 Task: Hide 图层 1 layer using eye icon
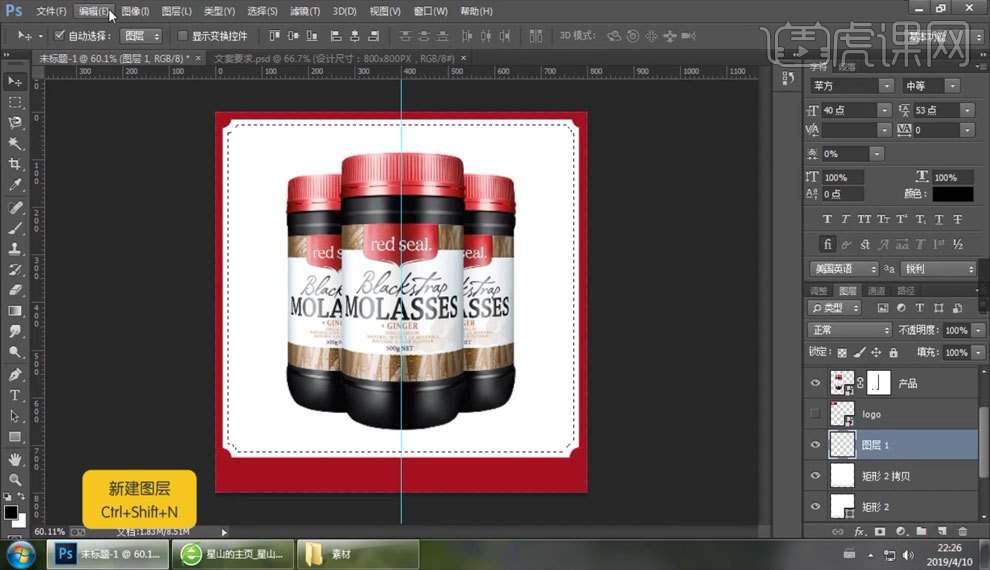[815, 444]
